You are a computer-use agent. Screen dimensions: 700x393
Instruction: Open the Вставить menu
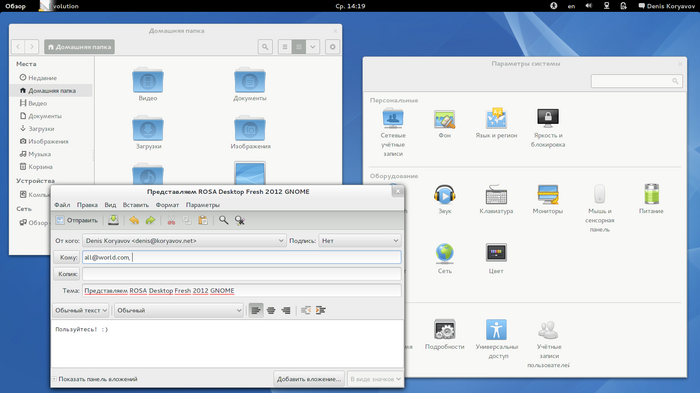136,205
